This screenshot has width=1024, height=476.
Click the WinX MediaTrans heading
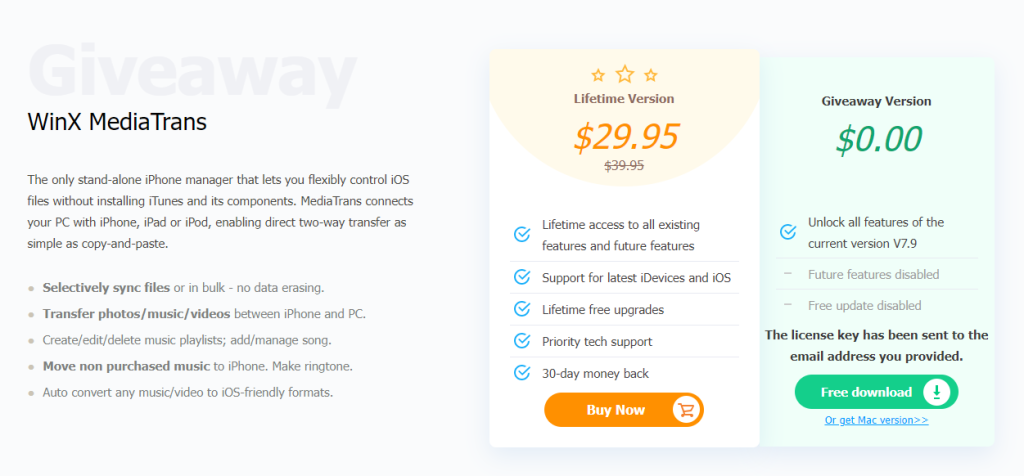[x=117, y=122]
